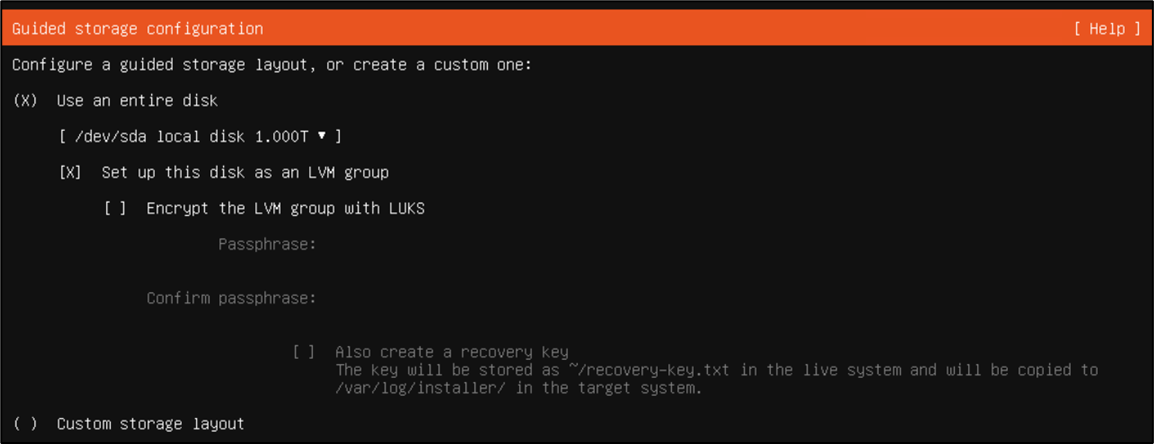
Task: Click the dropdown arrow next to 1.000T
Action: (x=322, y=136)
